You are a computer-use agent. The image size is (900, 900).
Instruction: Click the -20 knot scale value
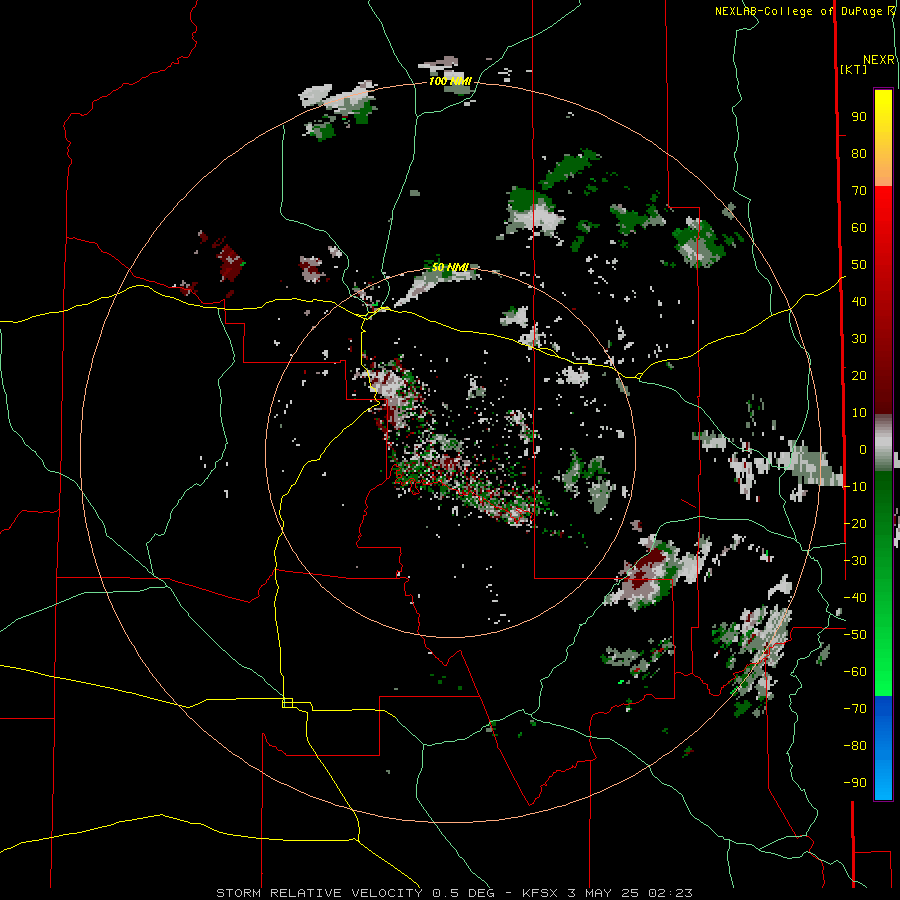click(855, 523)
